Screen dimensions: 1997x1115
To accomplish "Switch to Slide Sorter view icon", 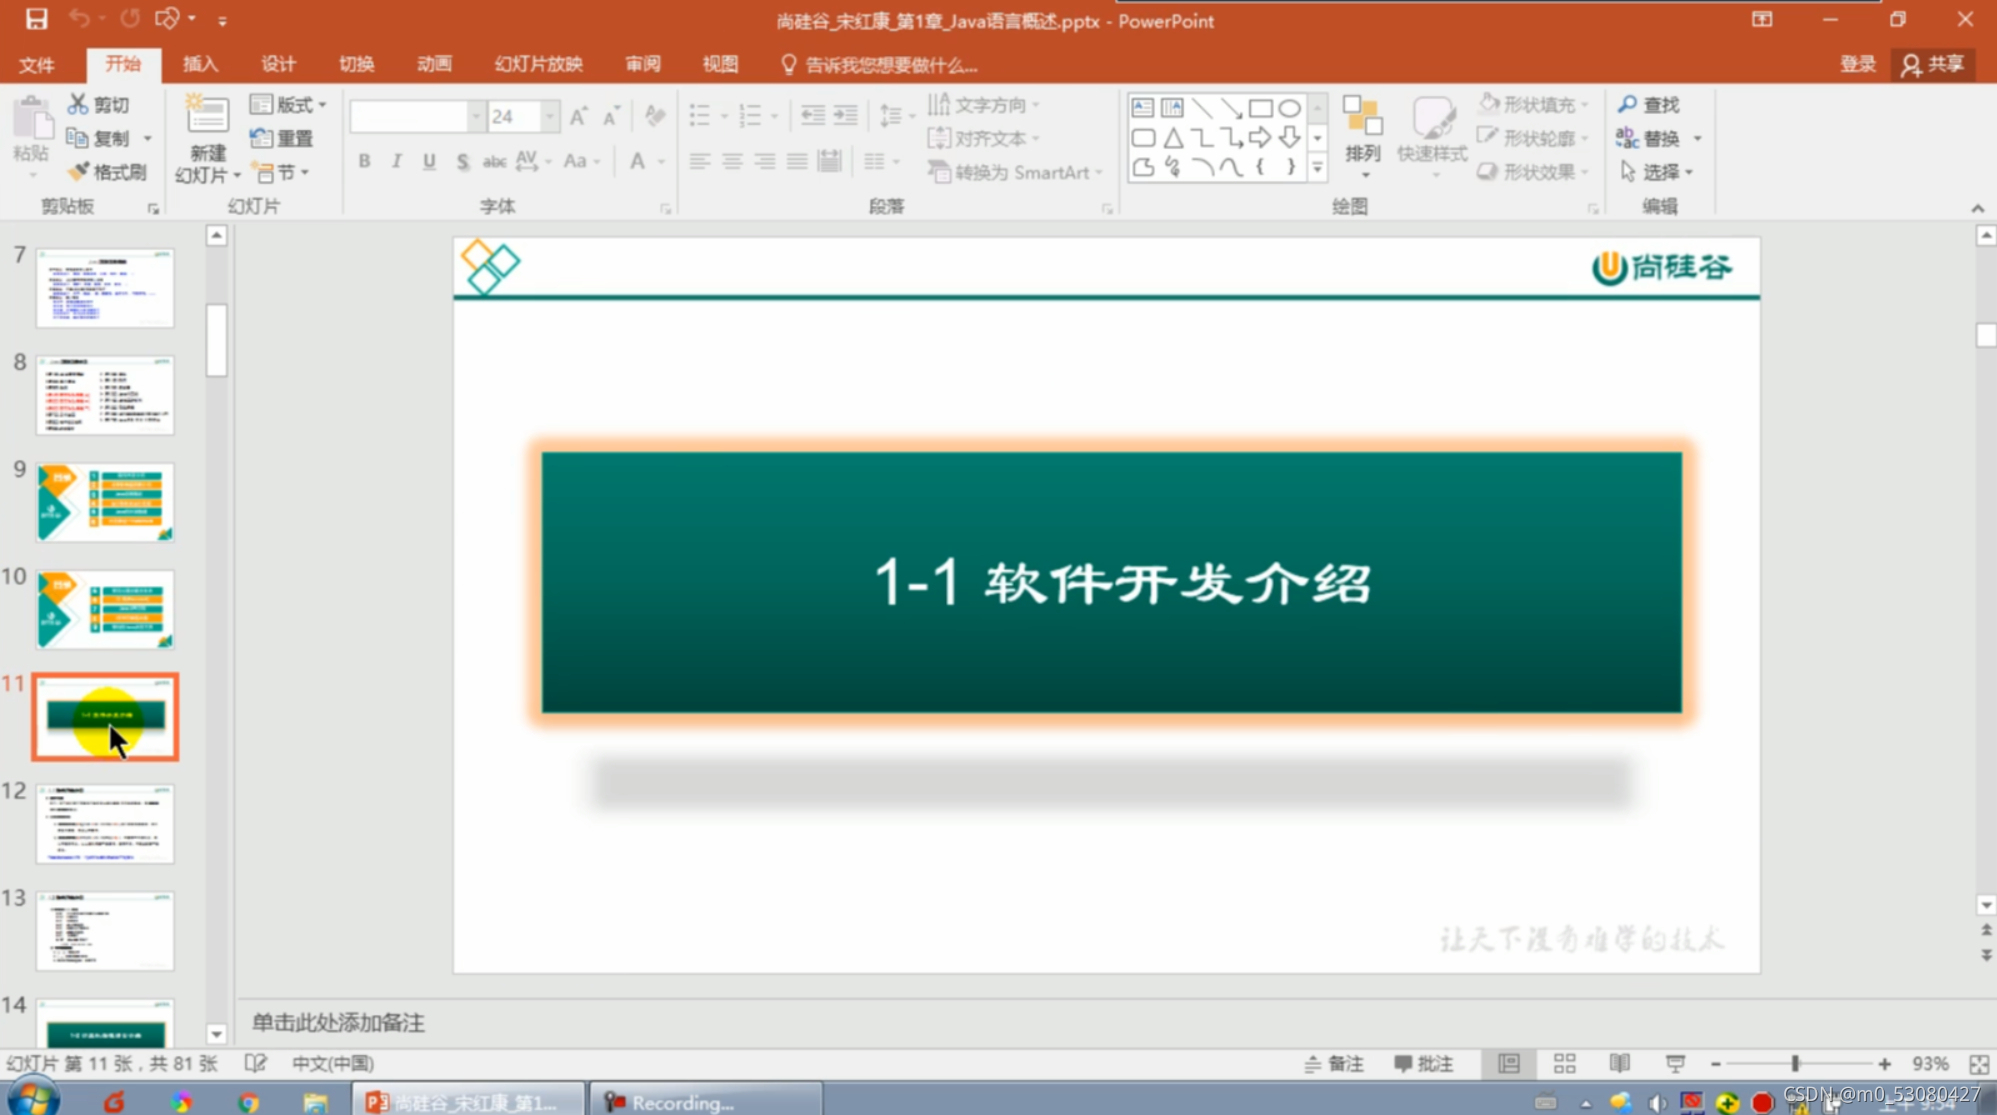I will (x=1564, y=1063).
